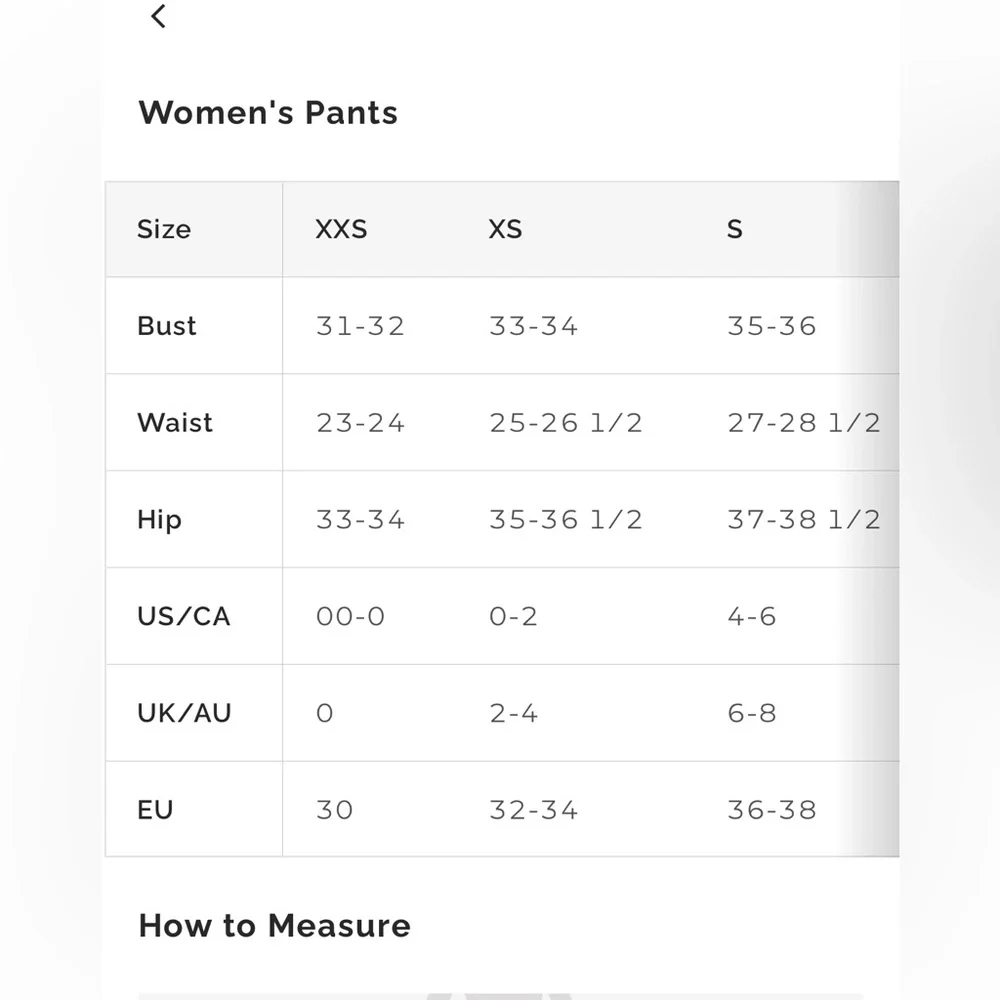The width and height of the screenshot is (1000, 1000).
Task: Click the faded right edge of size table
Action: tap(871, 519)
